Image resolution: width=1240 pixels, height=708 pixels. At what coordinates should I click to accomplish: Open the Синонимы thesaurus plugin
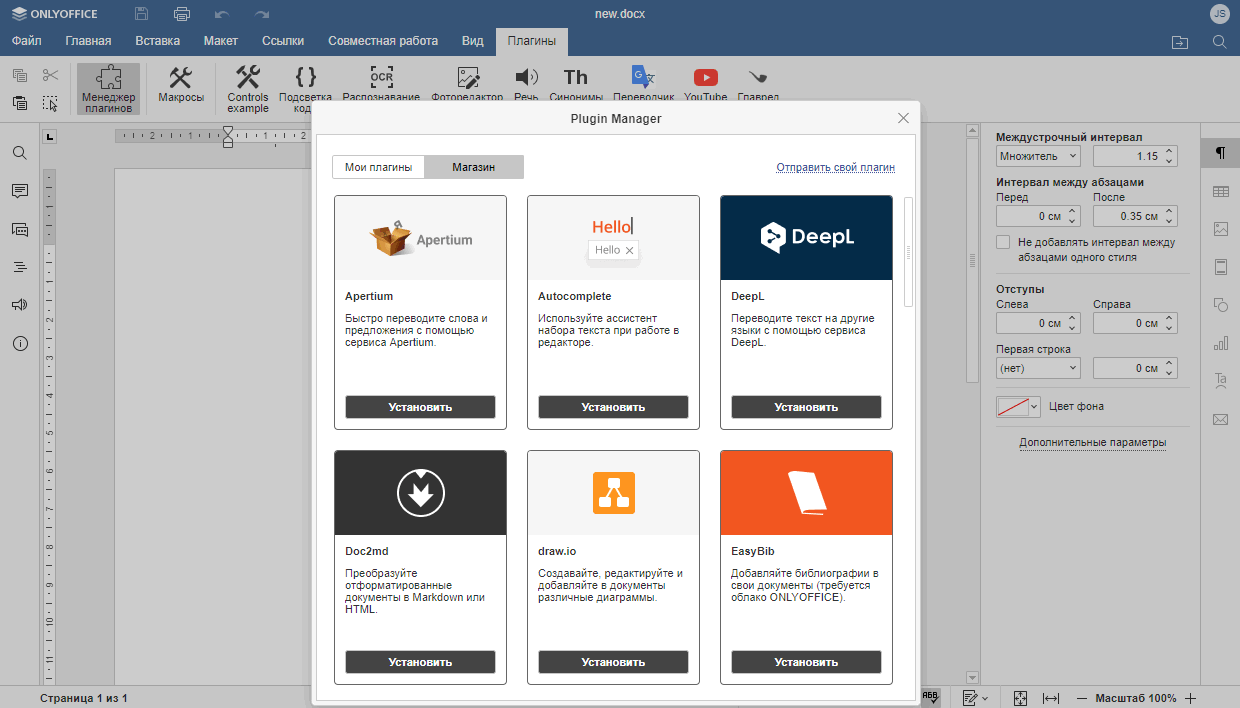[x=576, y=84]
